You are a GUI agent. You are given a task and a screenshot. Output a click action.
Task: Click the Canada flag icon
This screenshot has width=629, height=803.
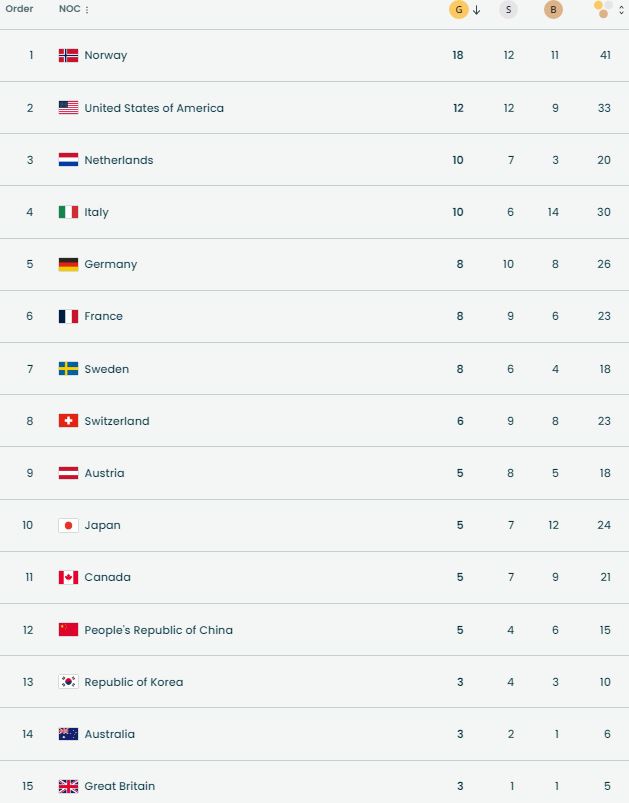tap(68, 578)
